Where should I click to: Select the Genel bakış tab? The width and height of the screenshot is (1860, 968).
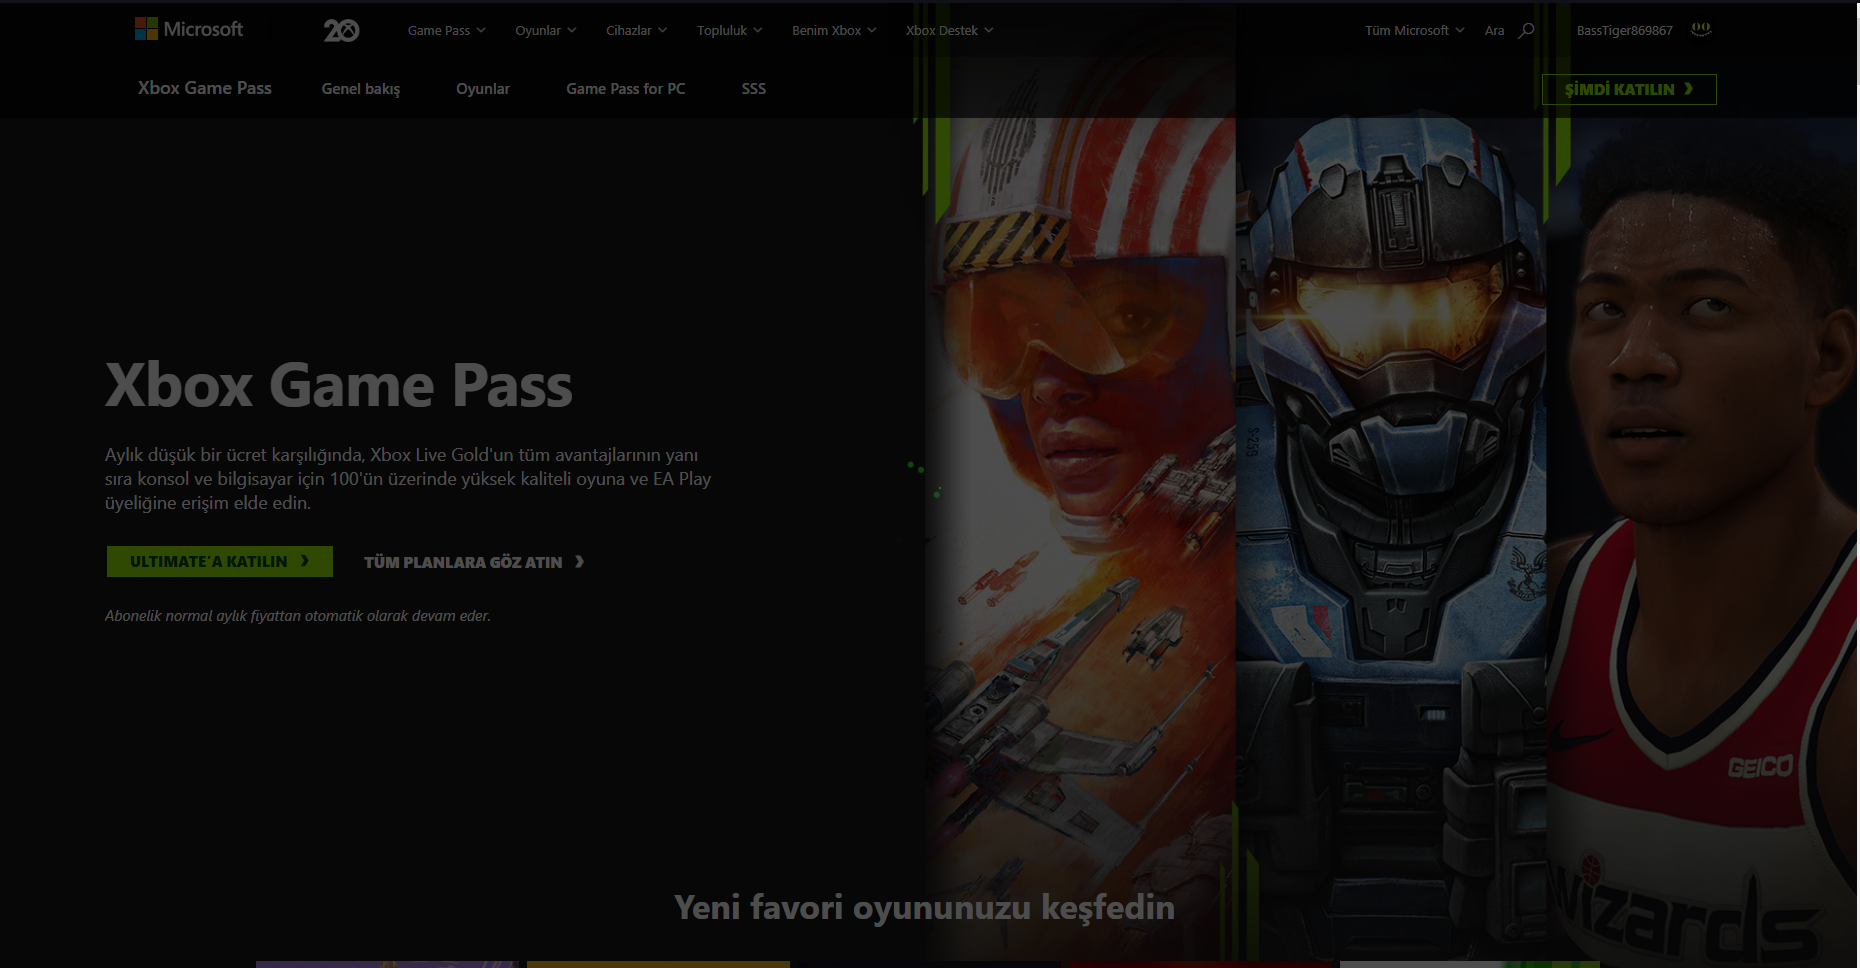(x=361, y=89)
